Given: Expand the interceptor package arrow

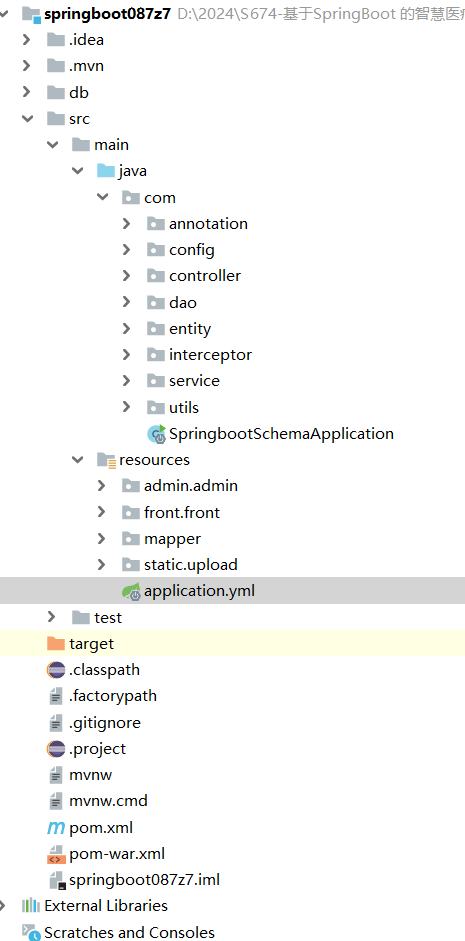Looking at the screenshot, I should tap(127, 355).
